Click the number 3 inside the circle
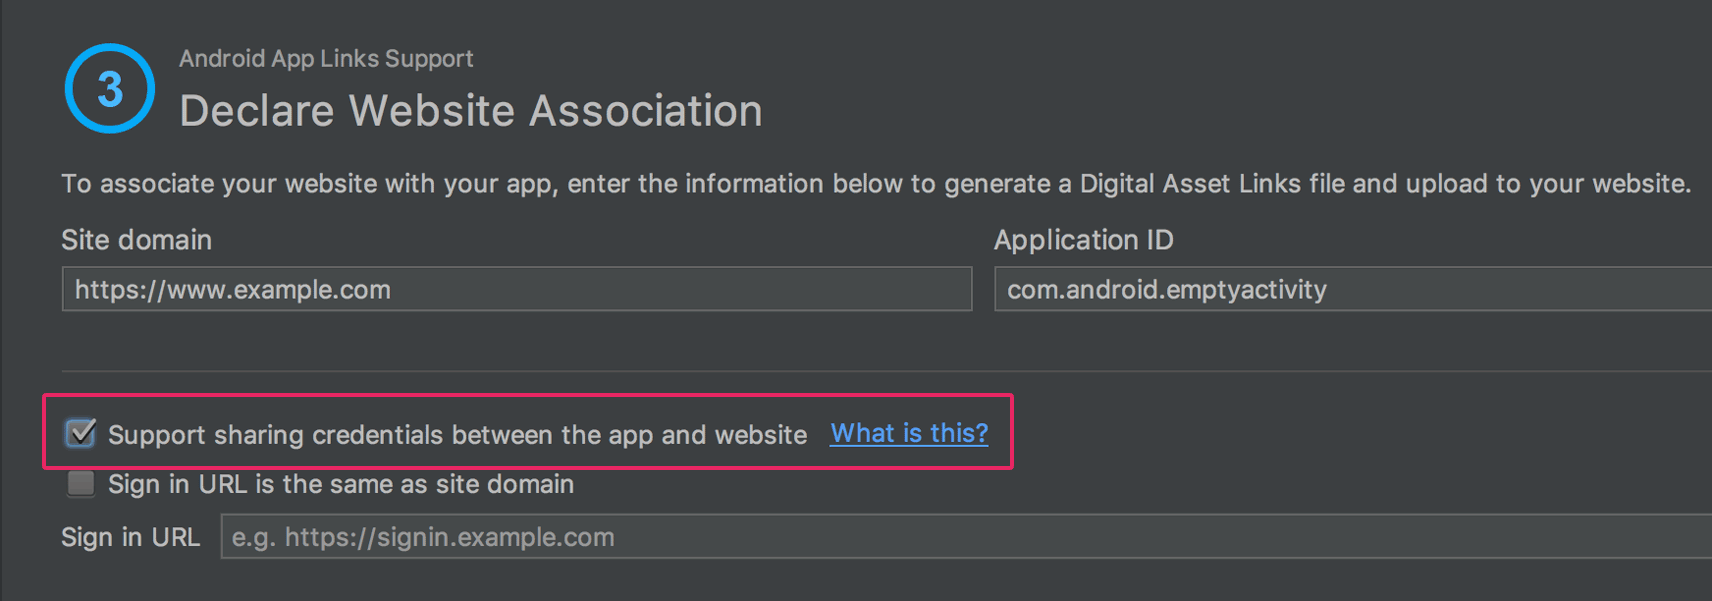Screen dimensions: 1712x601 (x=110, y=89)
